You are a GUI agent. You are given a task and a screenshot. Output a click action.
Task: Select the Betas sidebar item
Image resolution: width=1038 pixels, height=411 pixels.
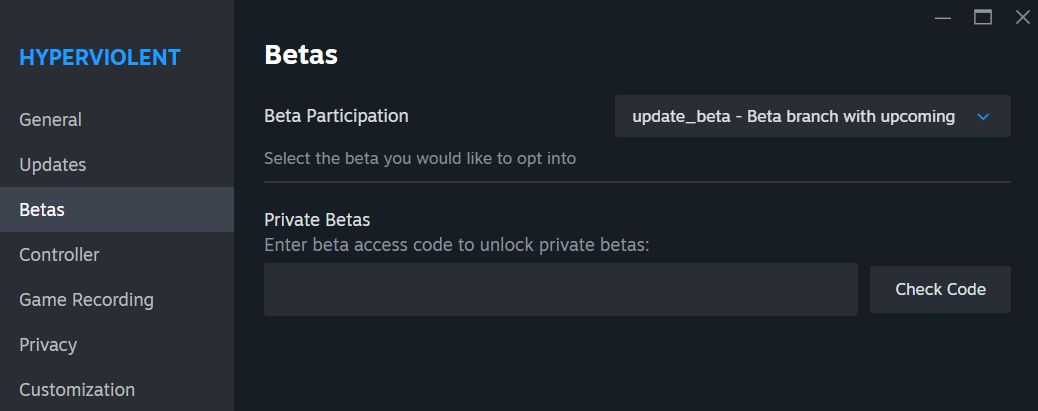point(42,210)
